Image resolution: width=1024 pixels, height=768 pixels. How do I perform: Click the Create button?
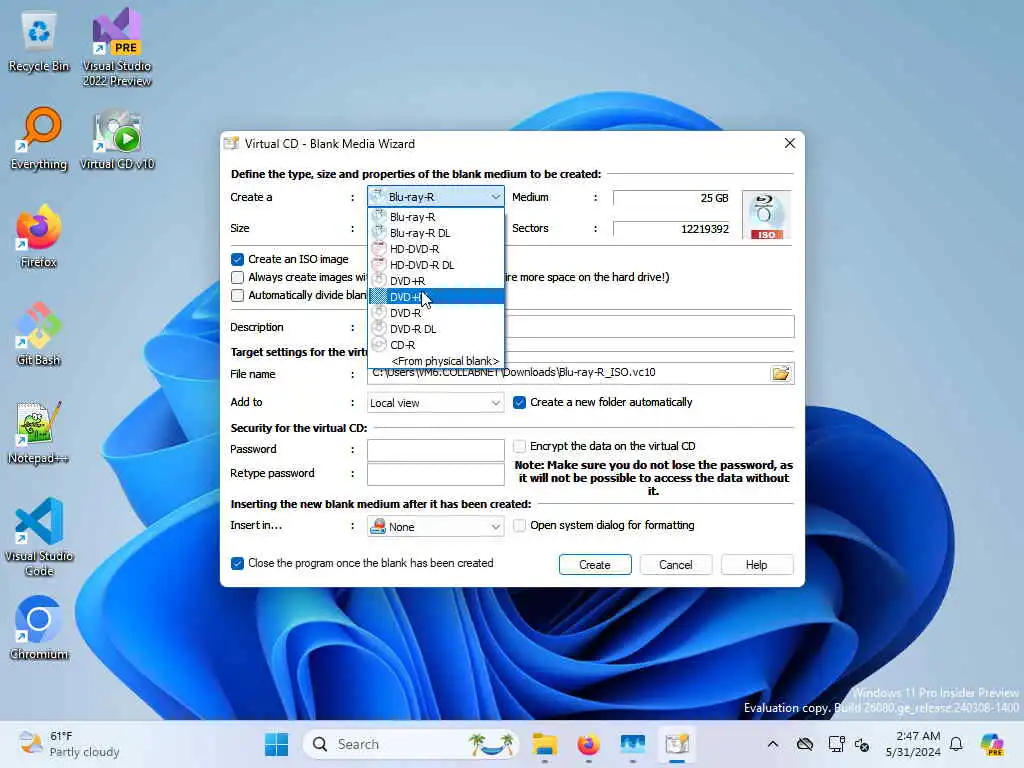coord(595,565)
